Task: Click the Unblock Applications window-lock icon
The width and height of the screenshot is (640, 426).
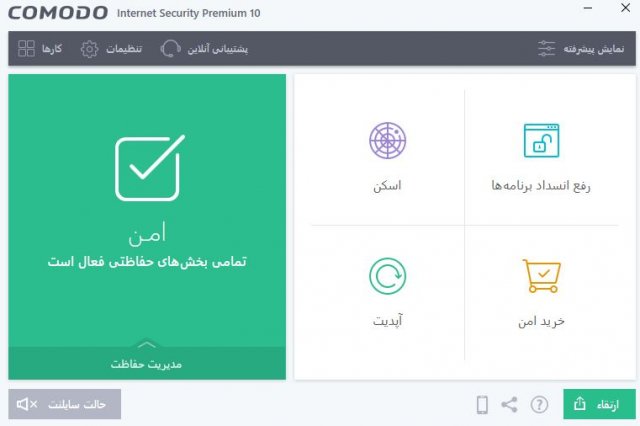Action: tap(541, 140)
